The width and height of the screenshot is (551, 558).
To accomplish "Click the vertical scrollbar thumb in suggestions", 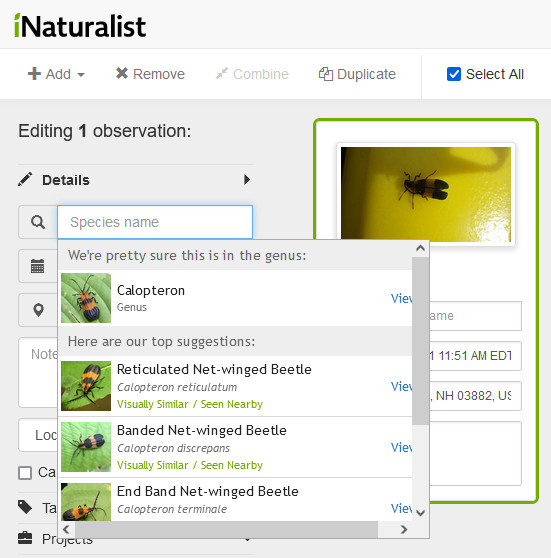I will click(x=420, y=341).
